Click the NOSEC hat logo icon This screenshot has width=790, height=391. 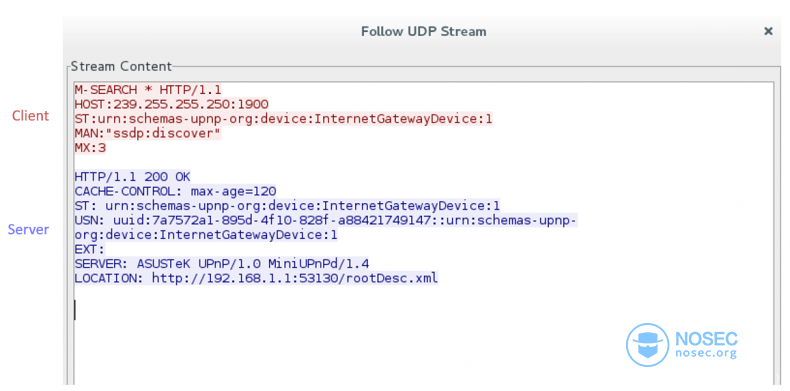tap(647, 345)
